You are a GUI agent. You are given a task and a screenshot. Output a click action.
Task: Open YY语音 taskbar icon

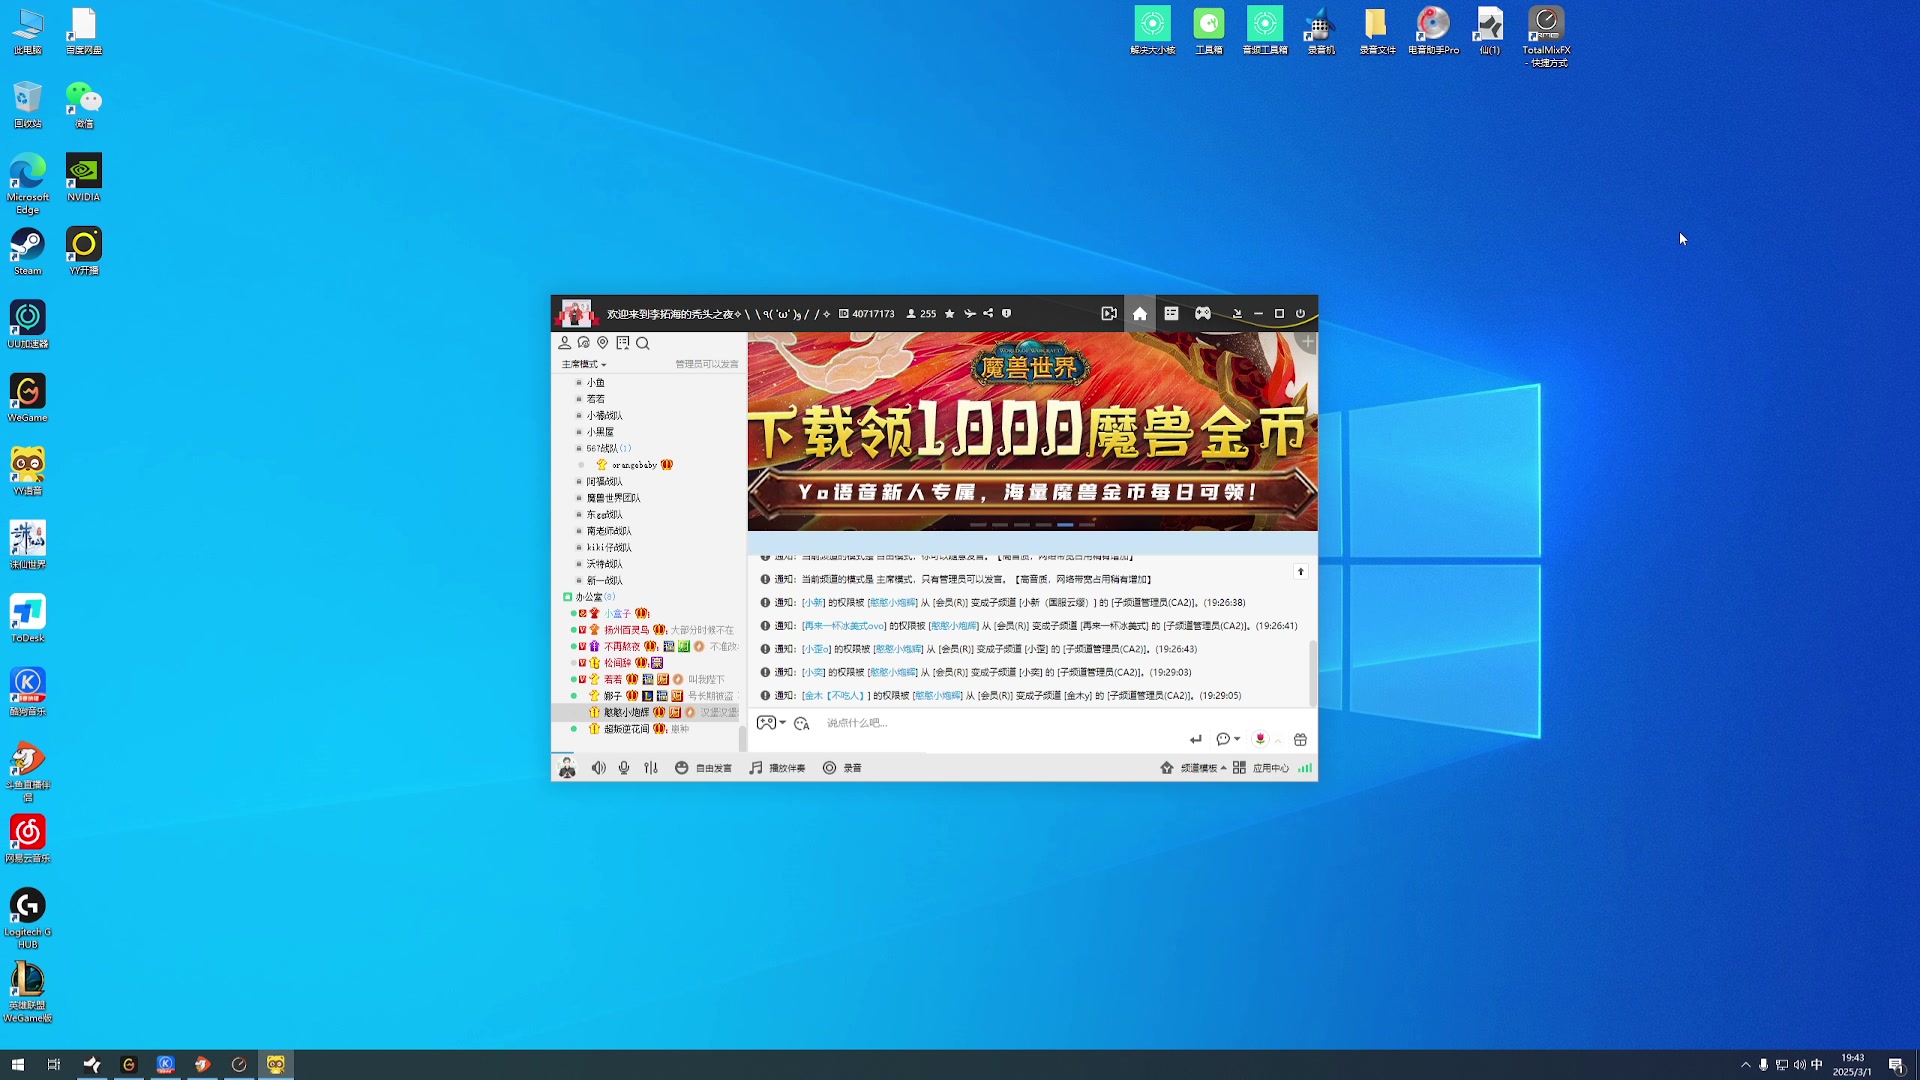click(275, 1065)
